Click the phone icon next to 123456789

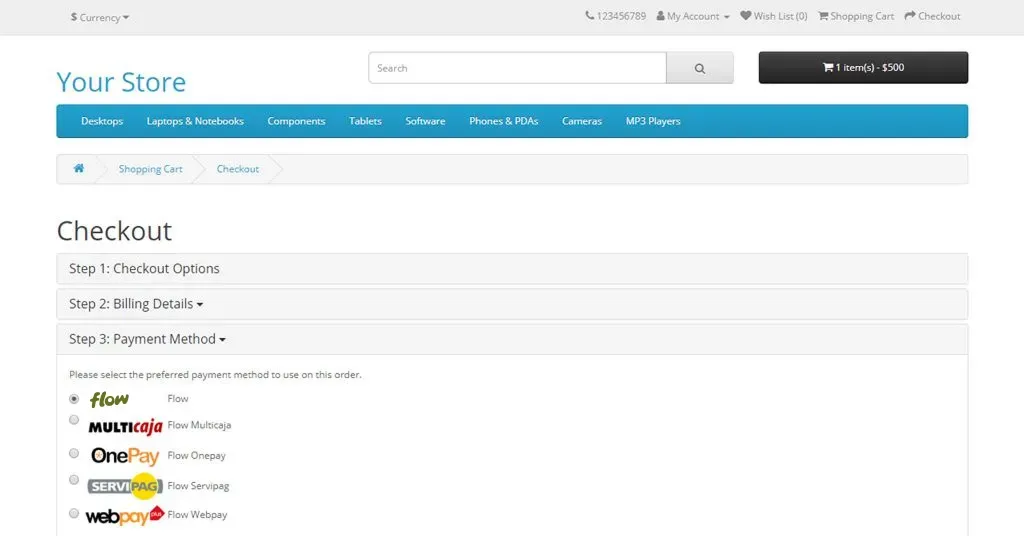[590, 16]
